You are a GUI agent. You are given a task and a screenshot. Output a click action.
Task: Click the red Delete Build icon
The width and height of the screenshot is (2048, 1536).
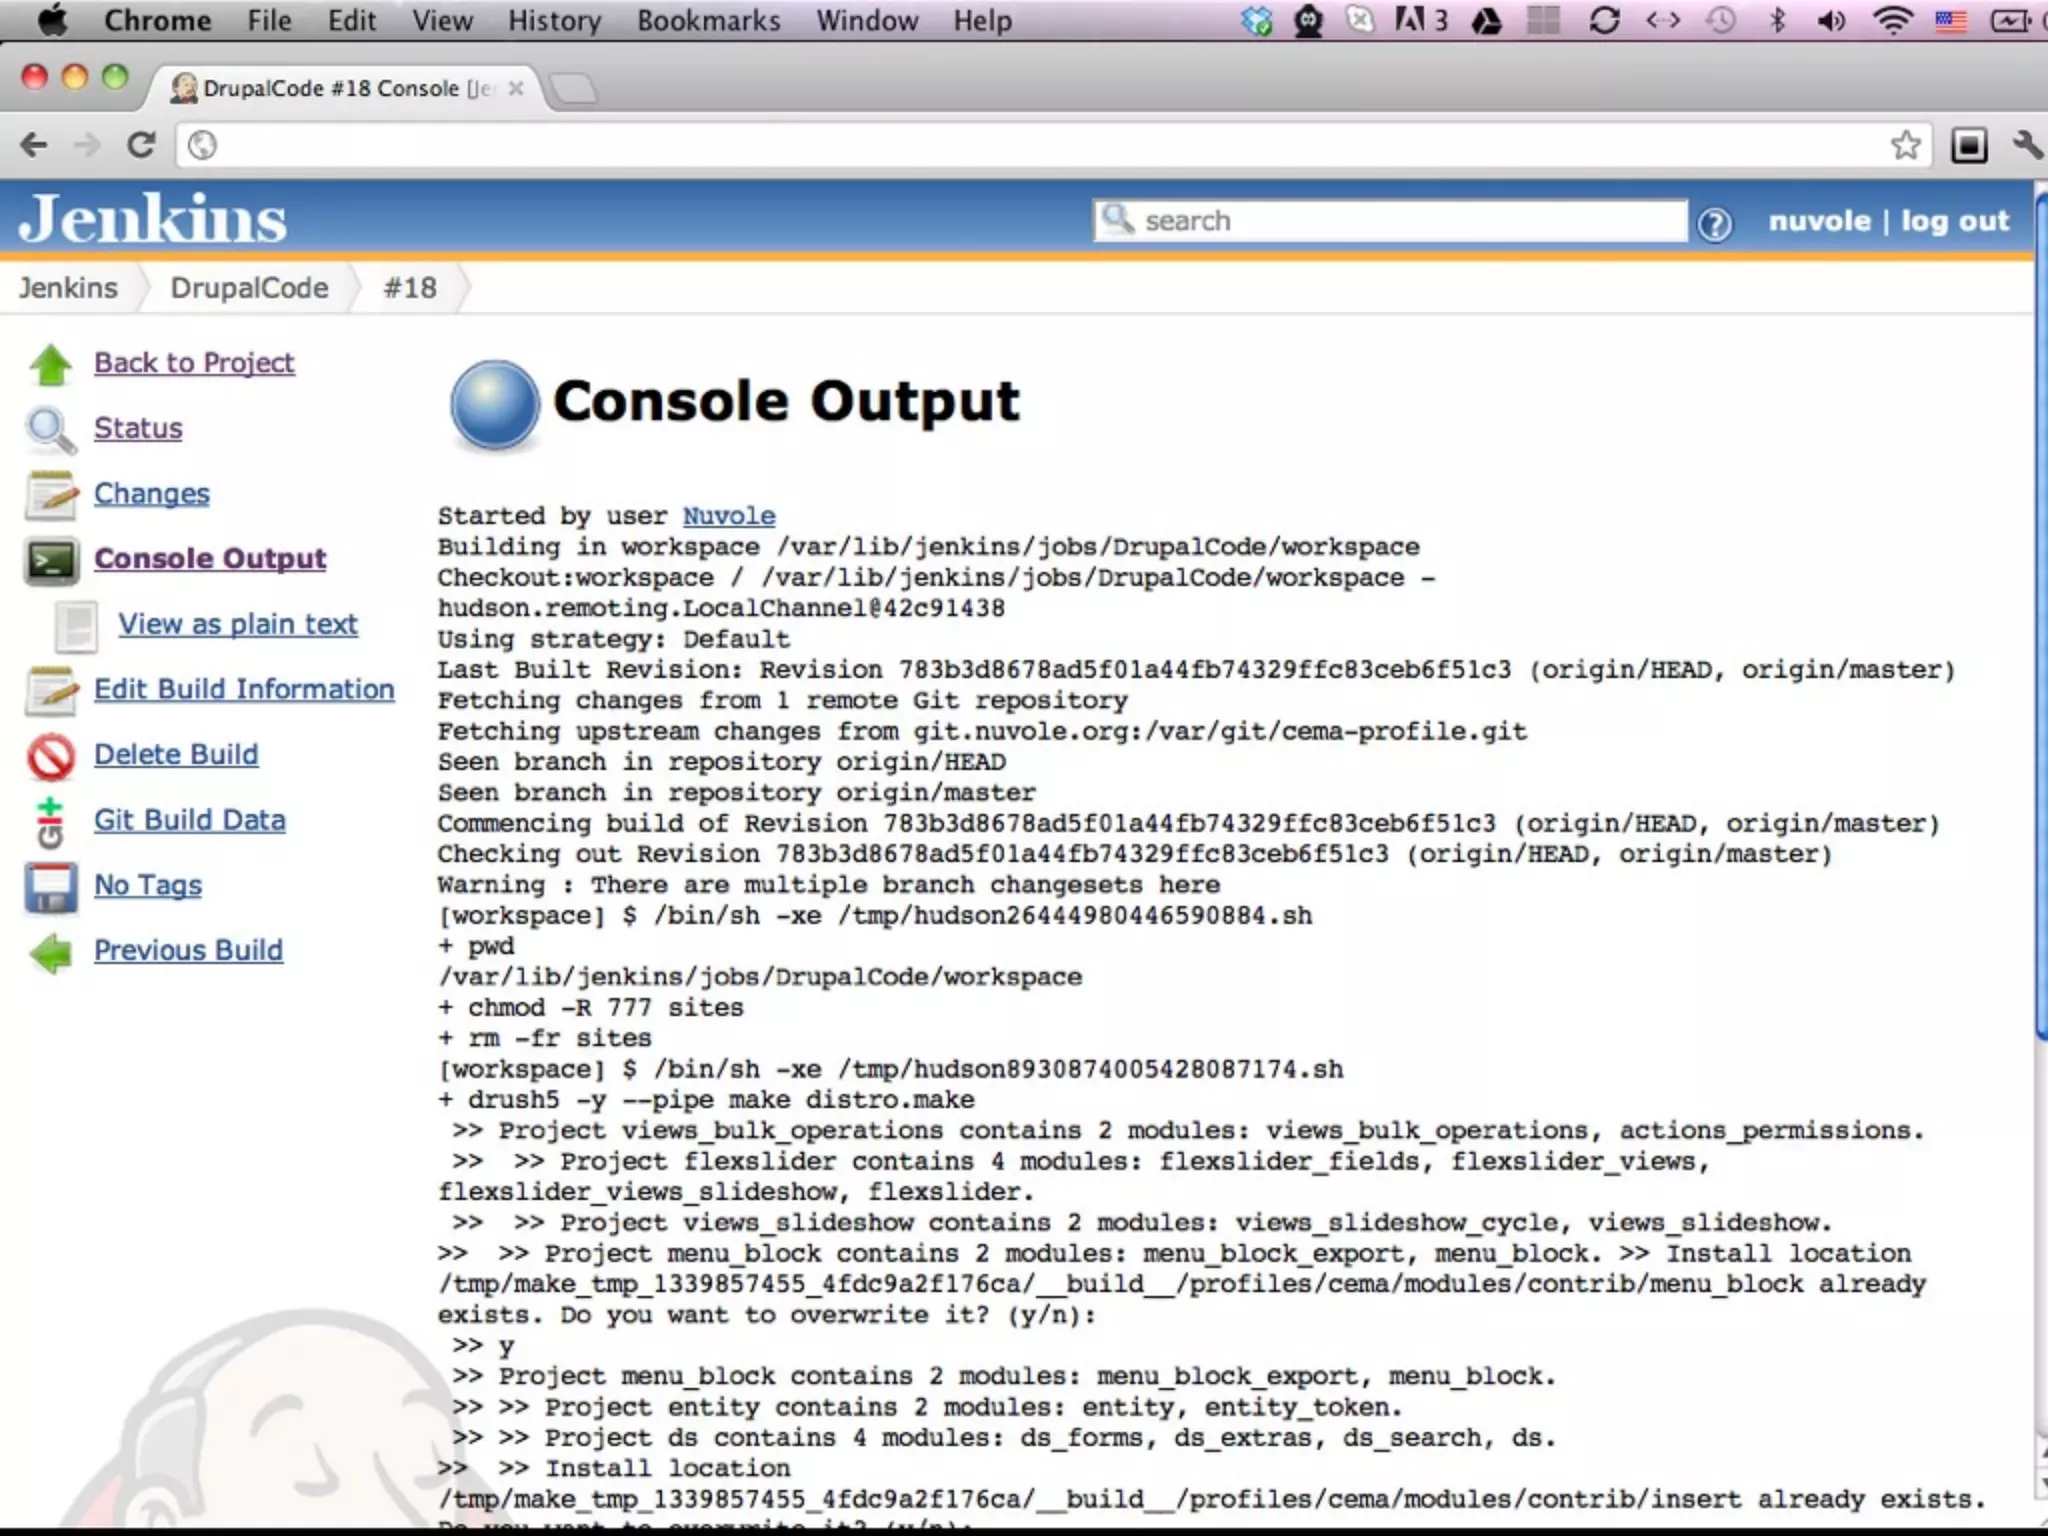click(50, 756)
